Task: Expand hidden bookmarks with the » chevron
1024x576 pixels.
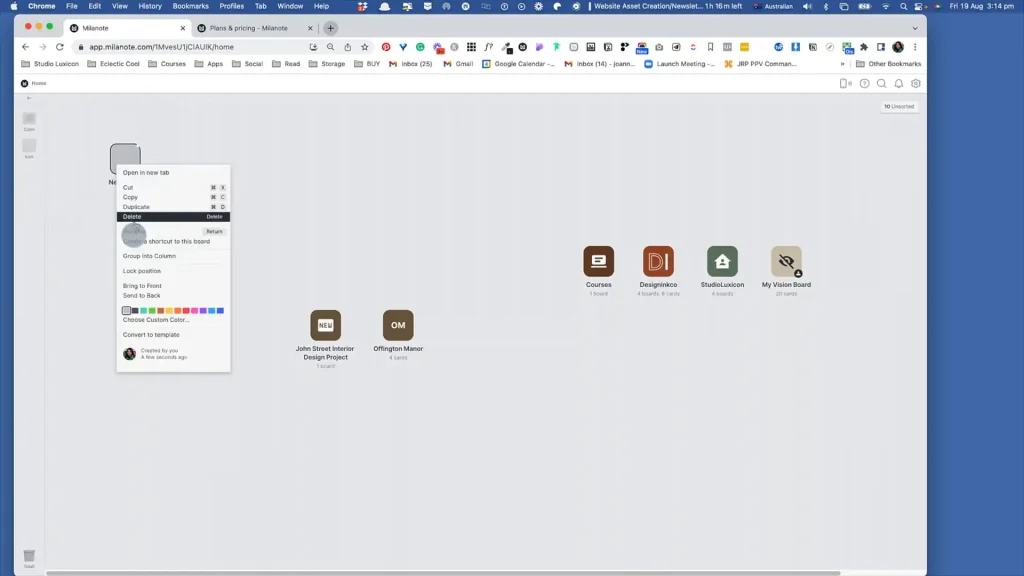Action: [x=842, y=64]
